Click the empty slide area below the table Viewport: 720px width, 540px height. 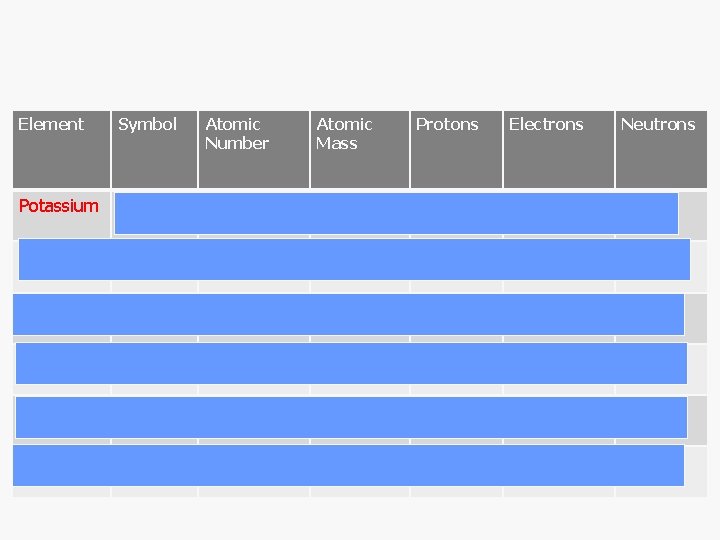coord(360,517)
